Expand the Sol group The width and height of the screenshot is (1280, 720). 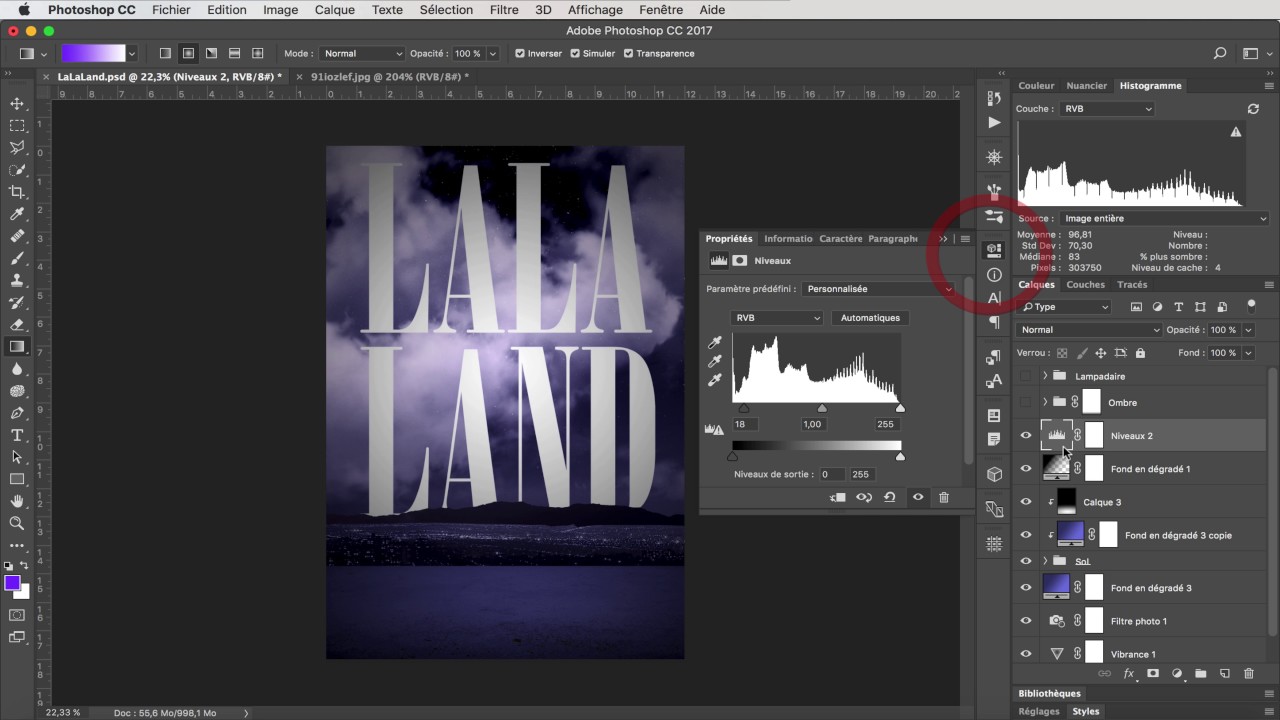click(1045, 561)
